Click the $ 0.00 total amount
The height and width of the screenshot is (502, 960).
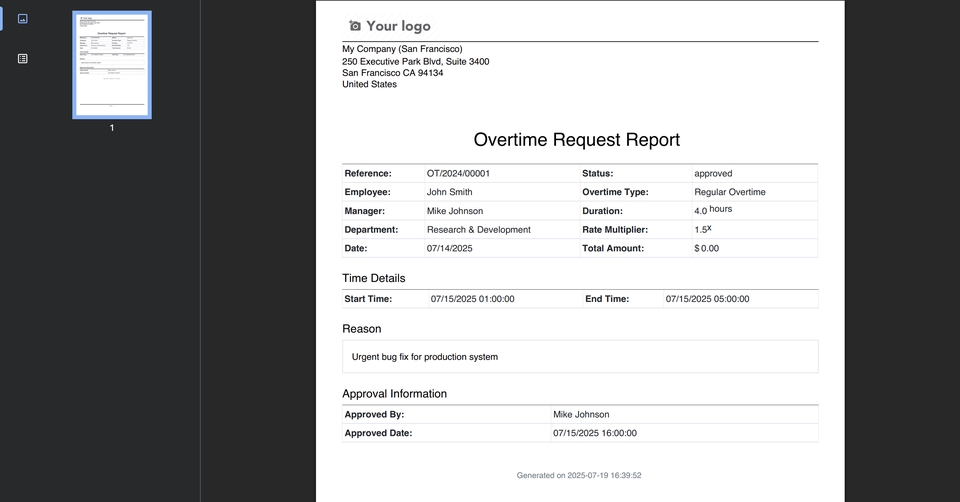(x=706, y=248)
